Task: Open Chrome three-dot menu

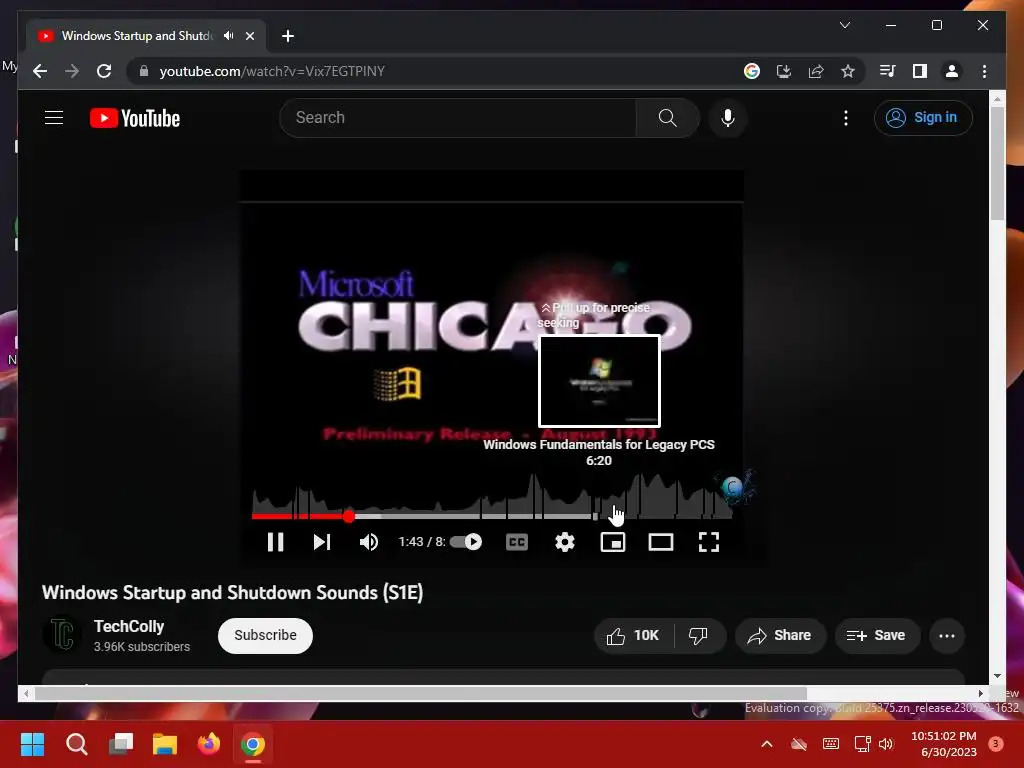Action: (x=984, y=71)
